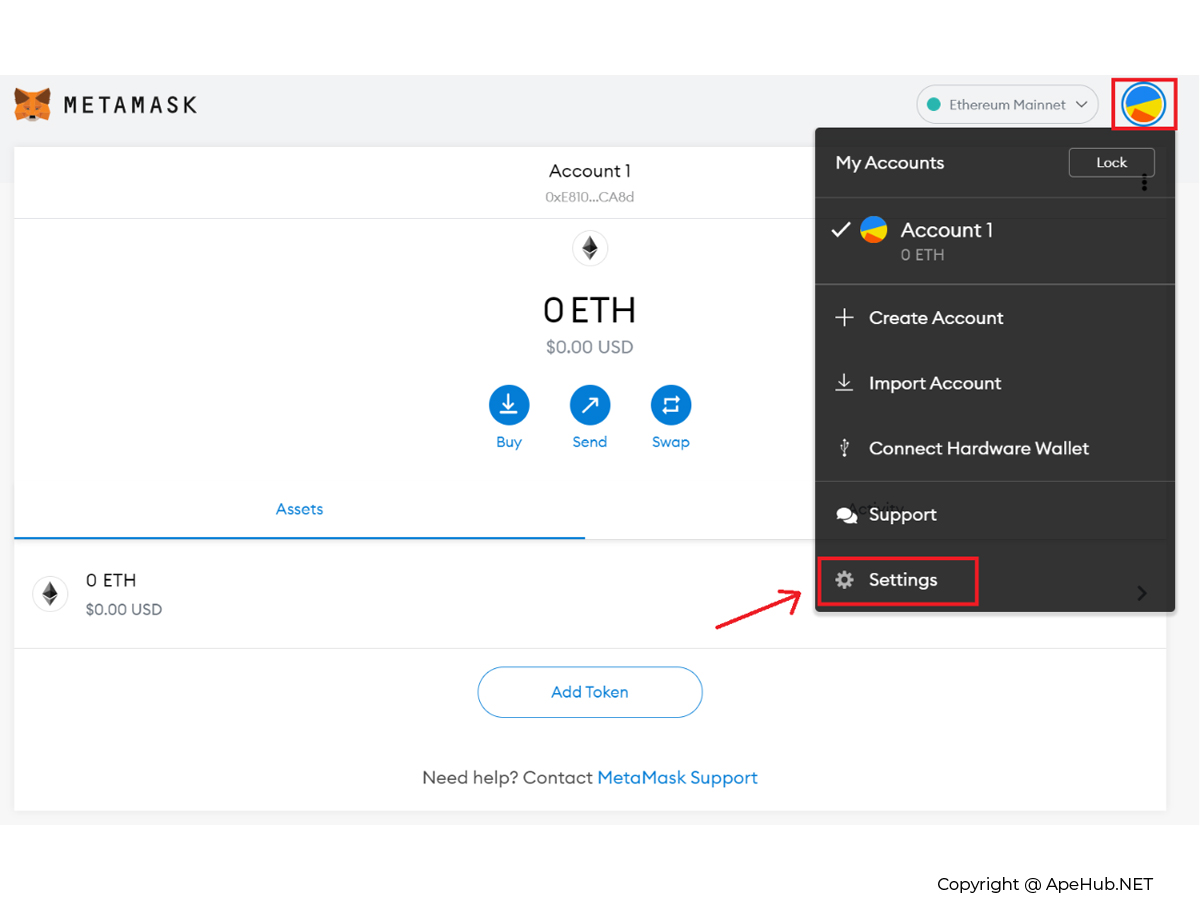Switch to the Assets tab
This screenshot has width=1200, height=900.
click(x=299, y=509)
